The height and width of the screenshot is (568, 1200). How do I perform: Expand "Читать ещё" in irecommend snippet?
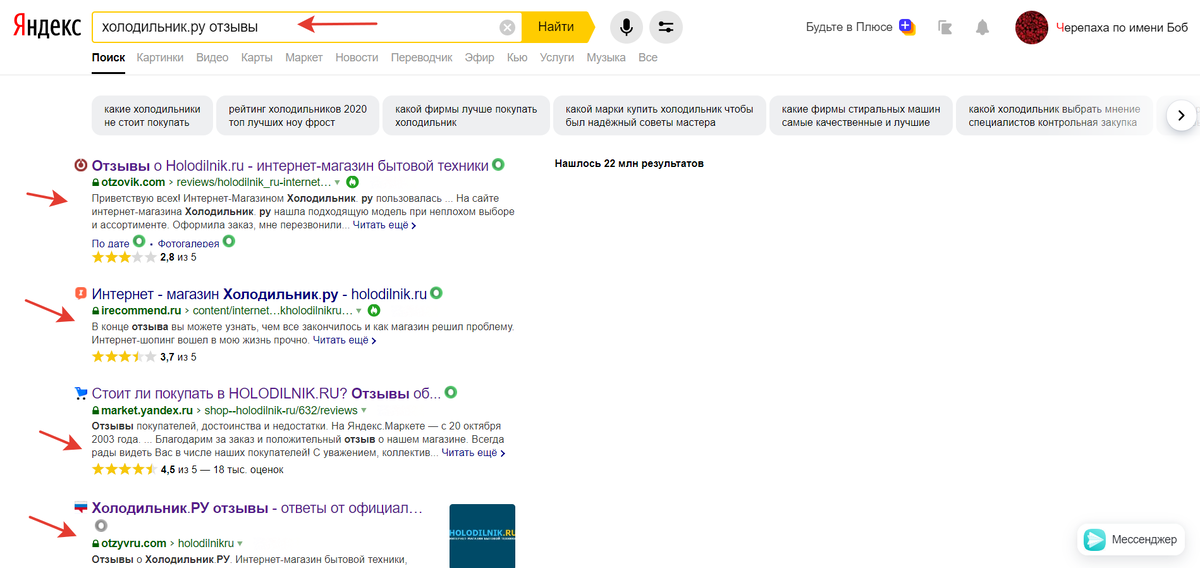click(345, 340)
